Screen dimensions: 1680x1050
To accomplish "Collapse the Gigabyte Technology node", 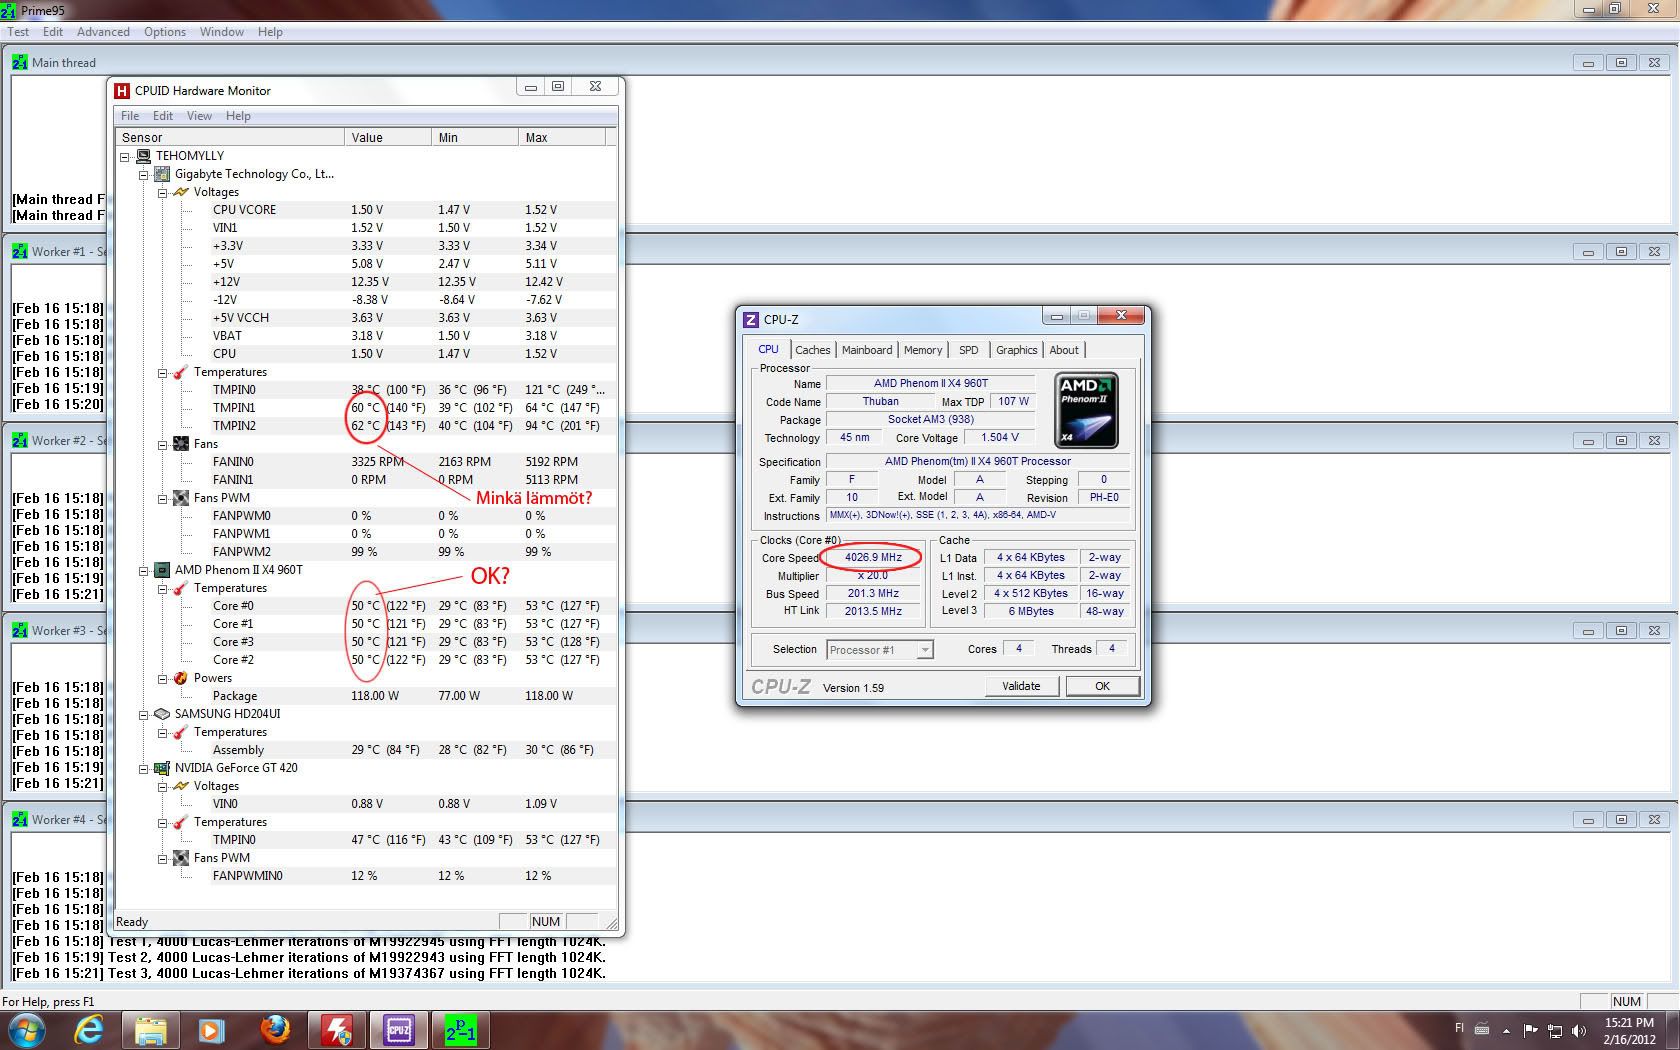I will [143, 174].
